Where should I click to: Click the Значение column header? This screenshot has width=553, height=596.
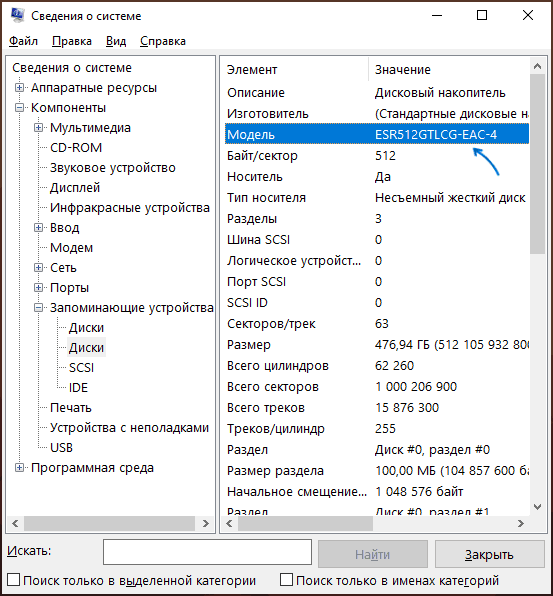click(x=448, y=70)
